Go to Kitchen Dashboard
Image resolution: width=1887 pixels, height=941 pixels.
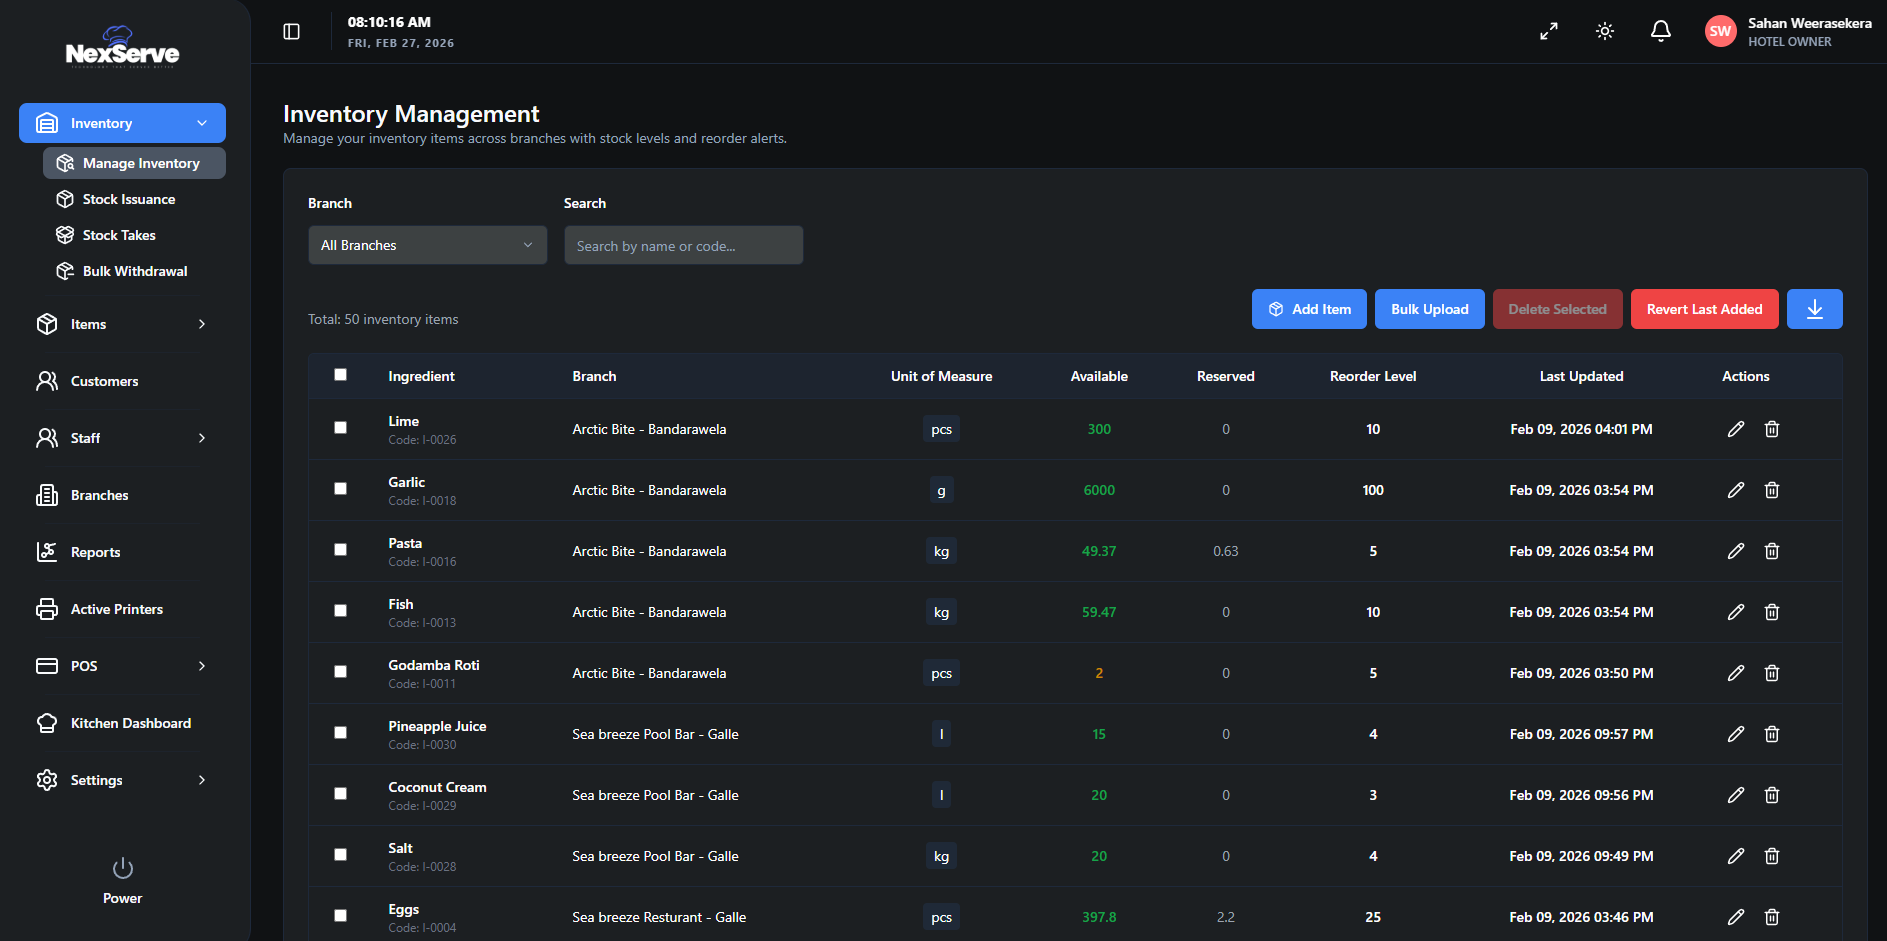point(130,723)
